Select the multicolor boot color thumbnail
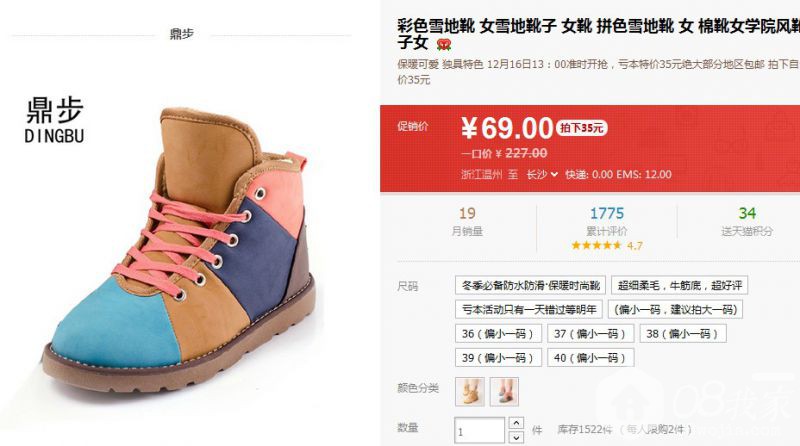 (504, 391)
